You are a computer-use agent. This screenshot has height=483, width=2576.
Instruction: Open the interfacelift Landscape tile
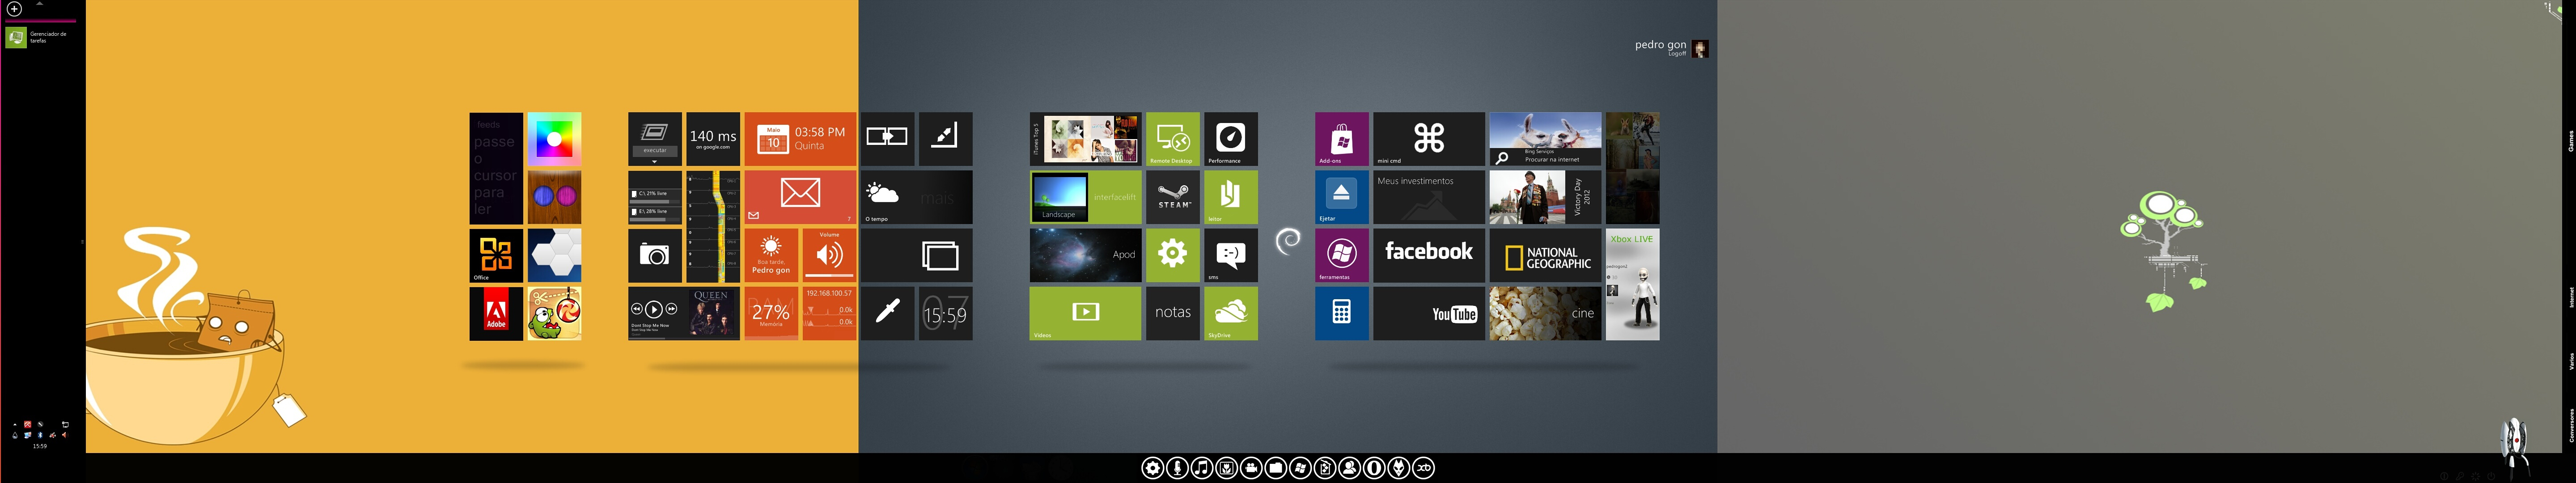(x=1085, y=197)
